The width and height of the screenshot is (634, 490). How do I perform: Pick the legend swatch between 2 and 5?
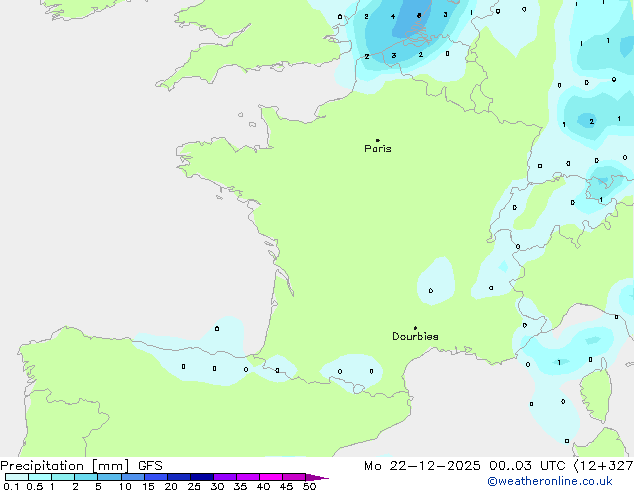tap(86, 477)
